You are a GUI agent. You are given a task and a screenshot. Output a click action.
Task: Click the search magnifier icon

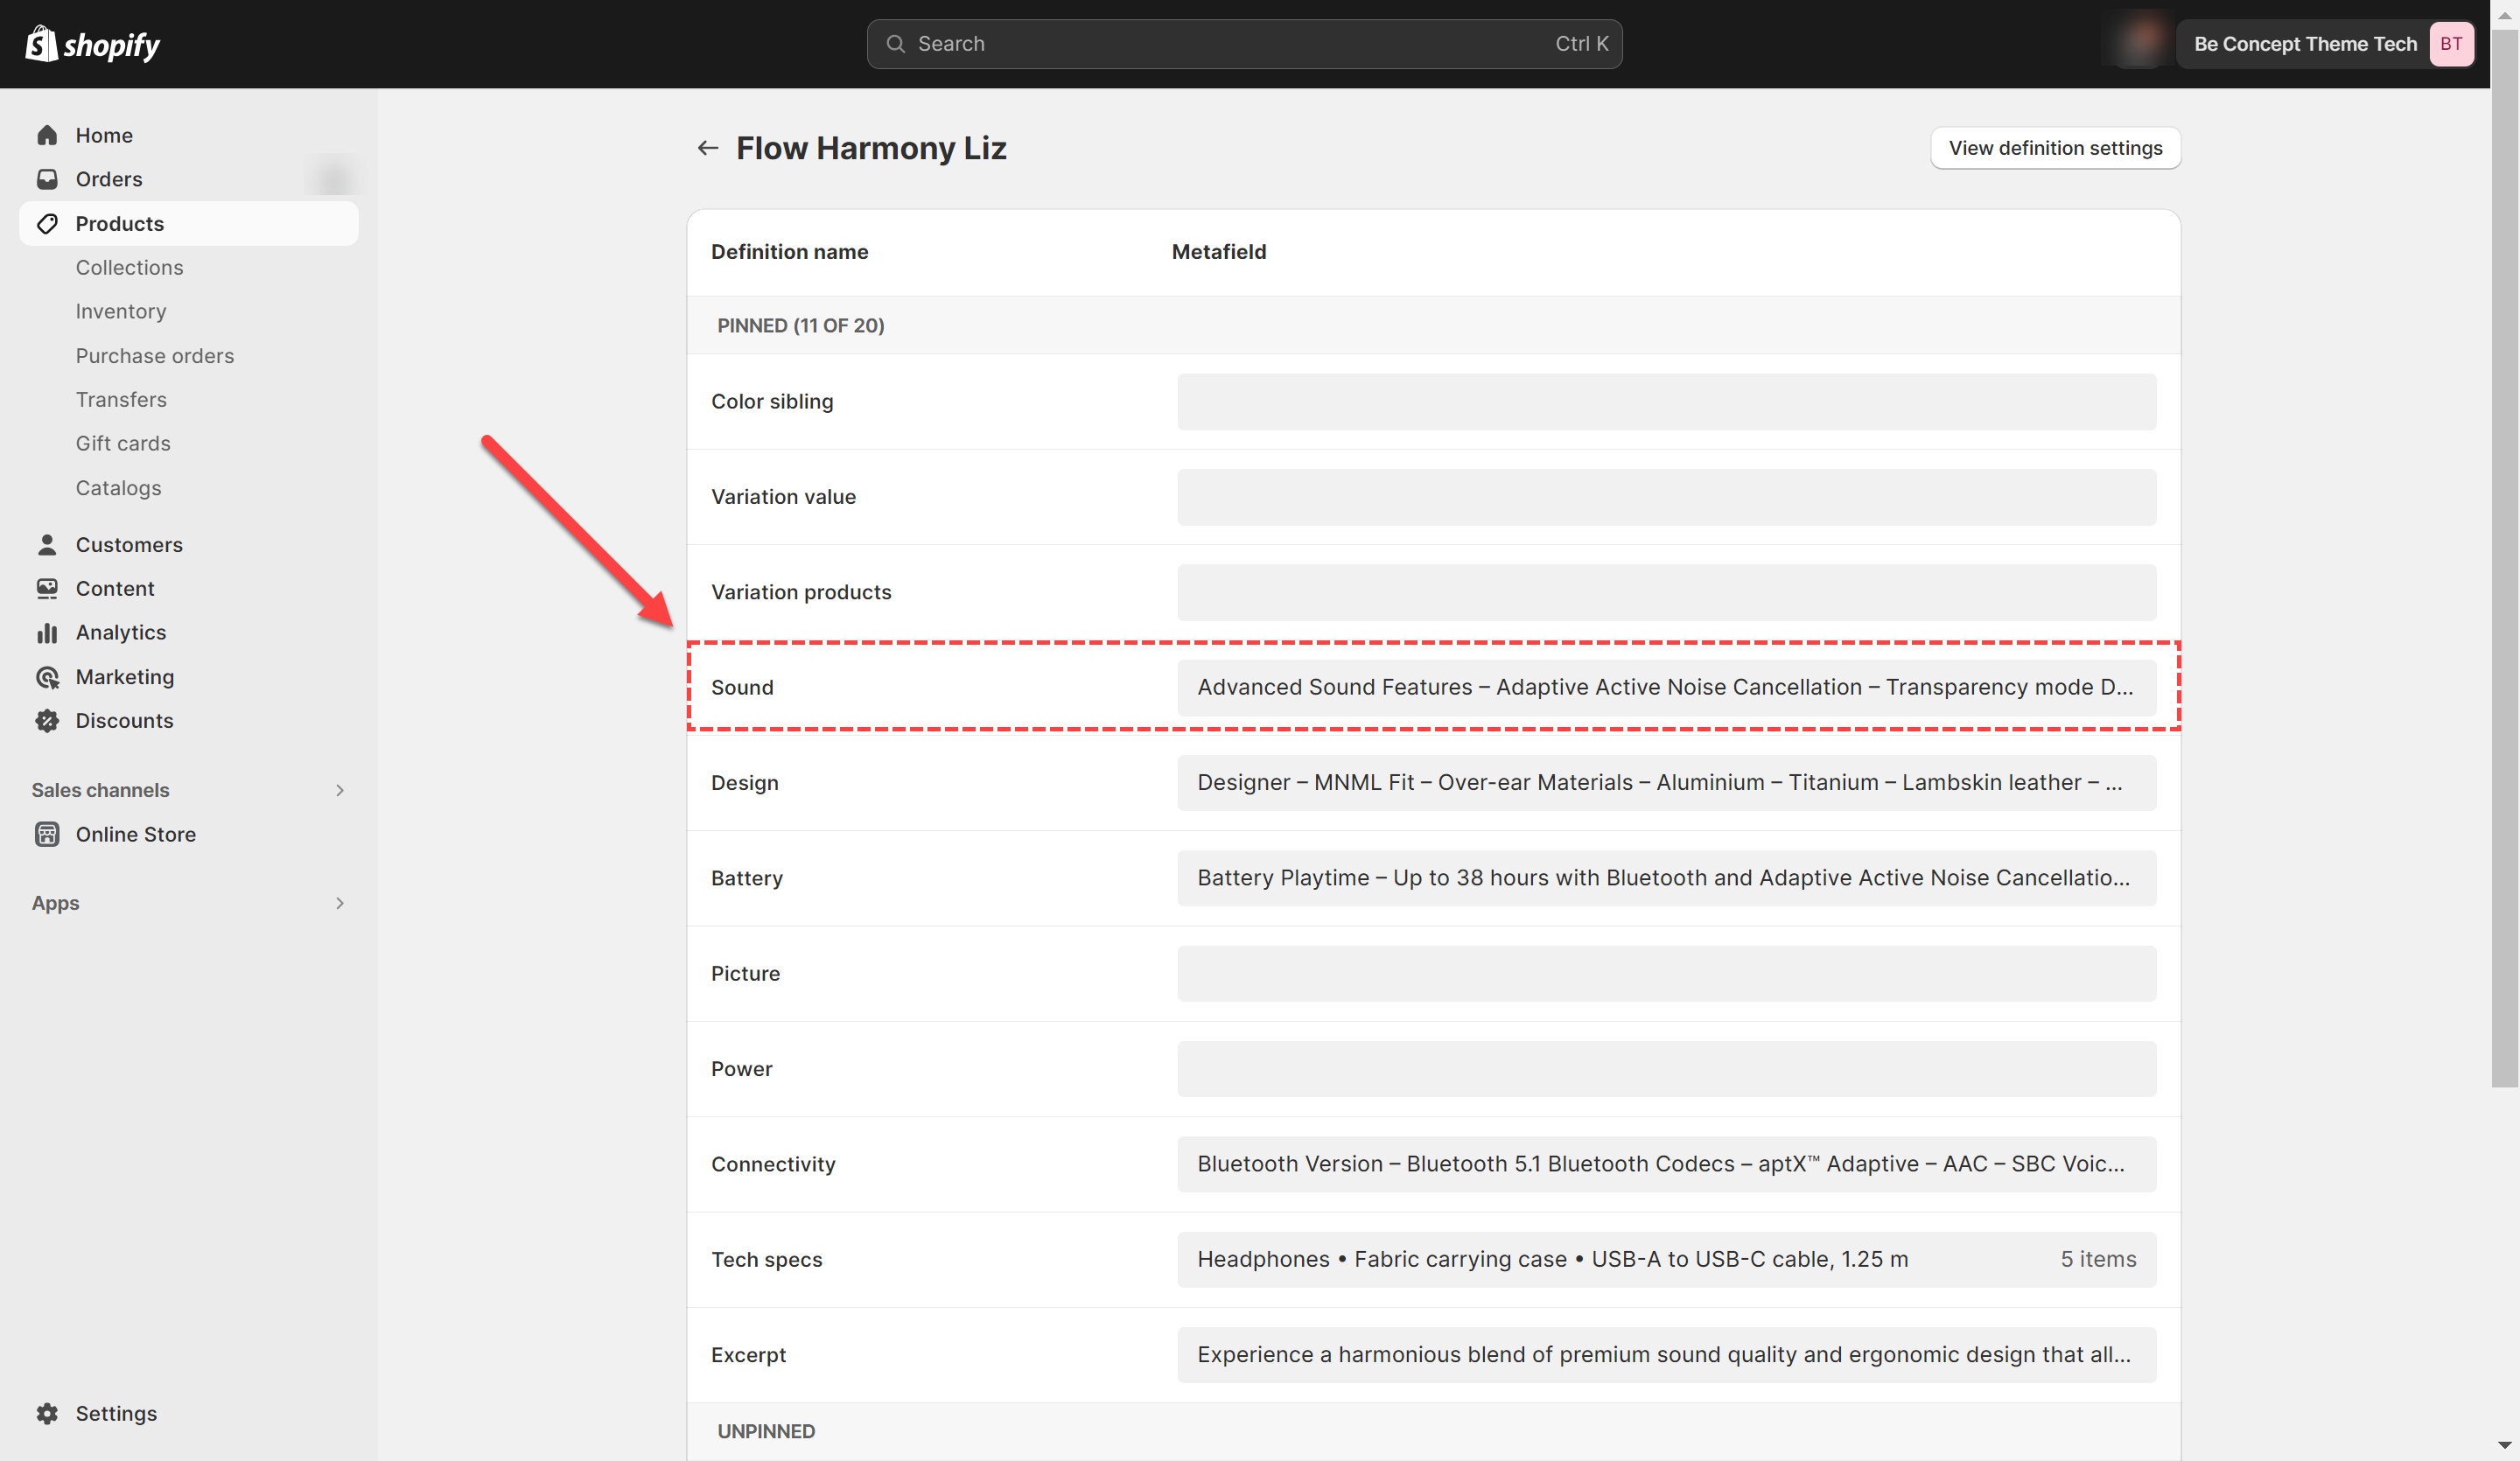click(x=895, y=44)
